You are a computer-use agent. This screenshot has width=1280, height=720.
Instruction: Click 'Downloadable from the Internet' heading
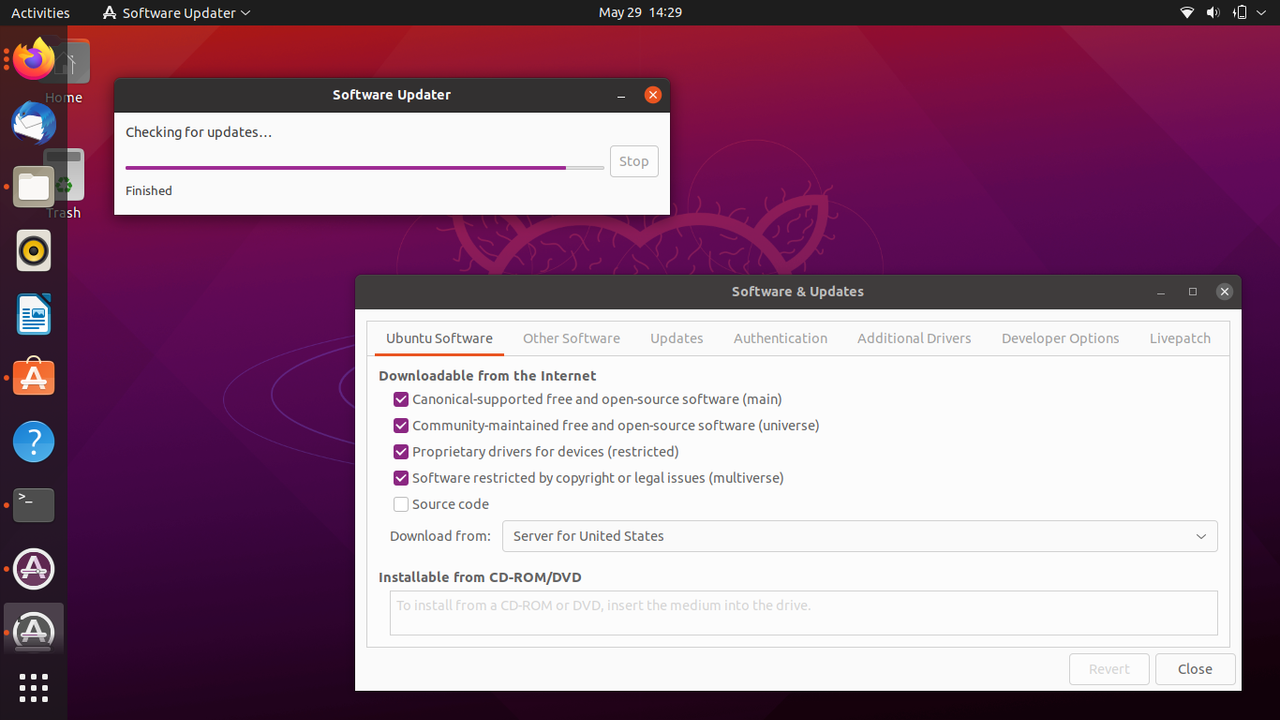point(487,376)
